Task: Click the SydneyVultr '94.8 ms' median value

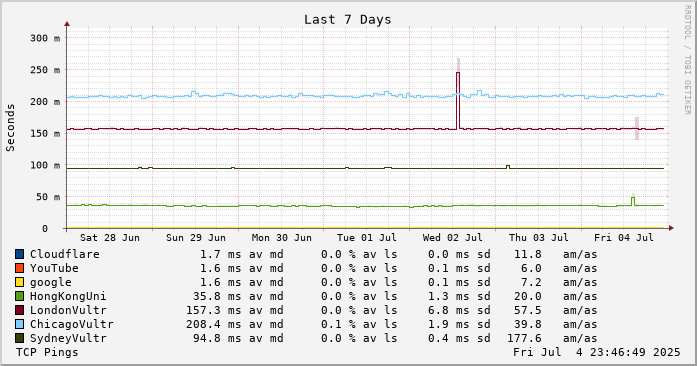Action: [x=217, y=338]
